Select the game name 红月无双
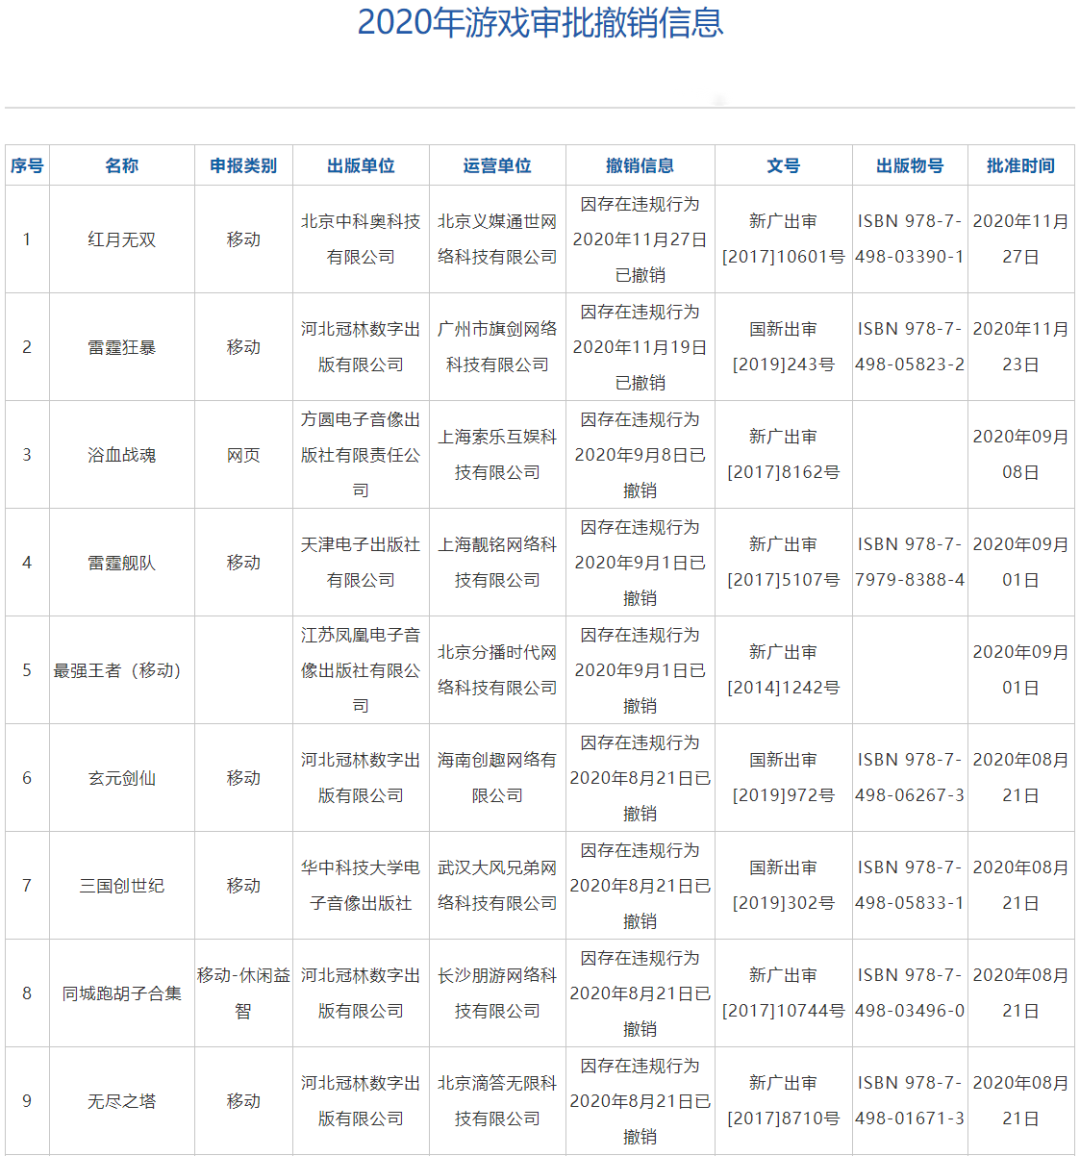 (123, 240)
